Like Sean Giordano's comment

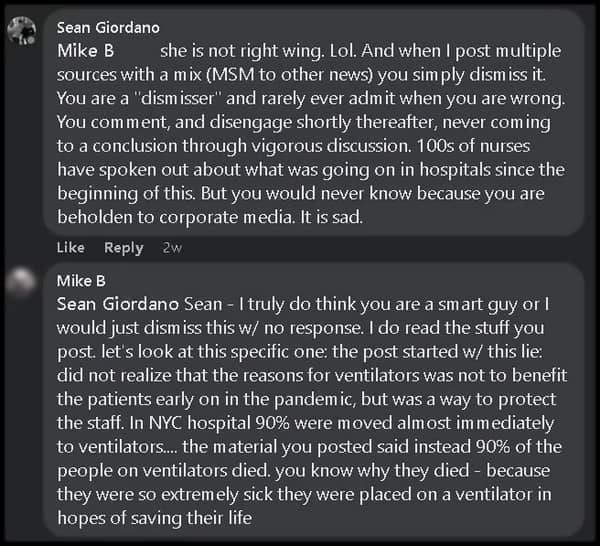tap(71, 248)
